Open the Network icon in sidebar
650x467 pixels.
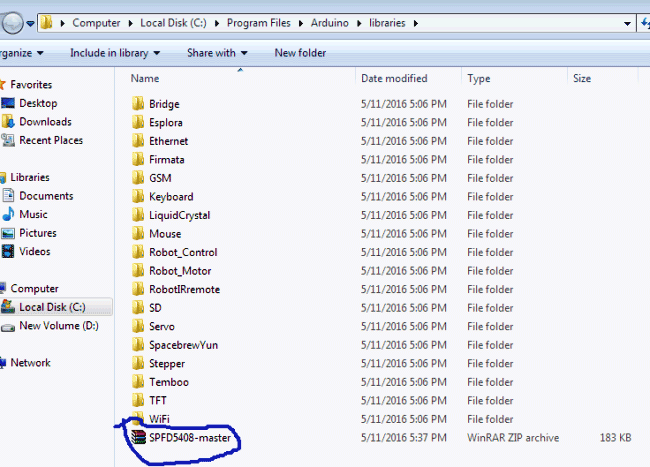[4, 363]
